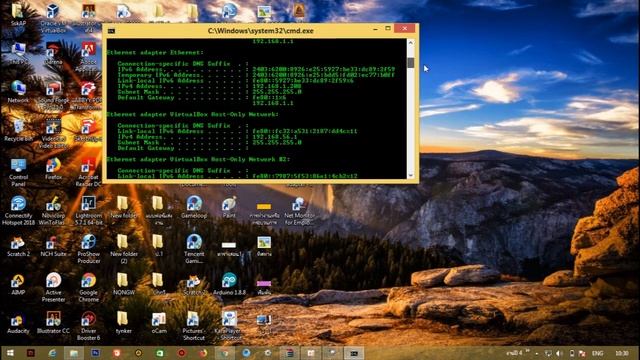
Task: Open the volume control in system tray
Action: (560, 353)
